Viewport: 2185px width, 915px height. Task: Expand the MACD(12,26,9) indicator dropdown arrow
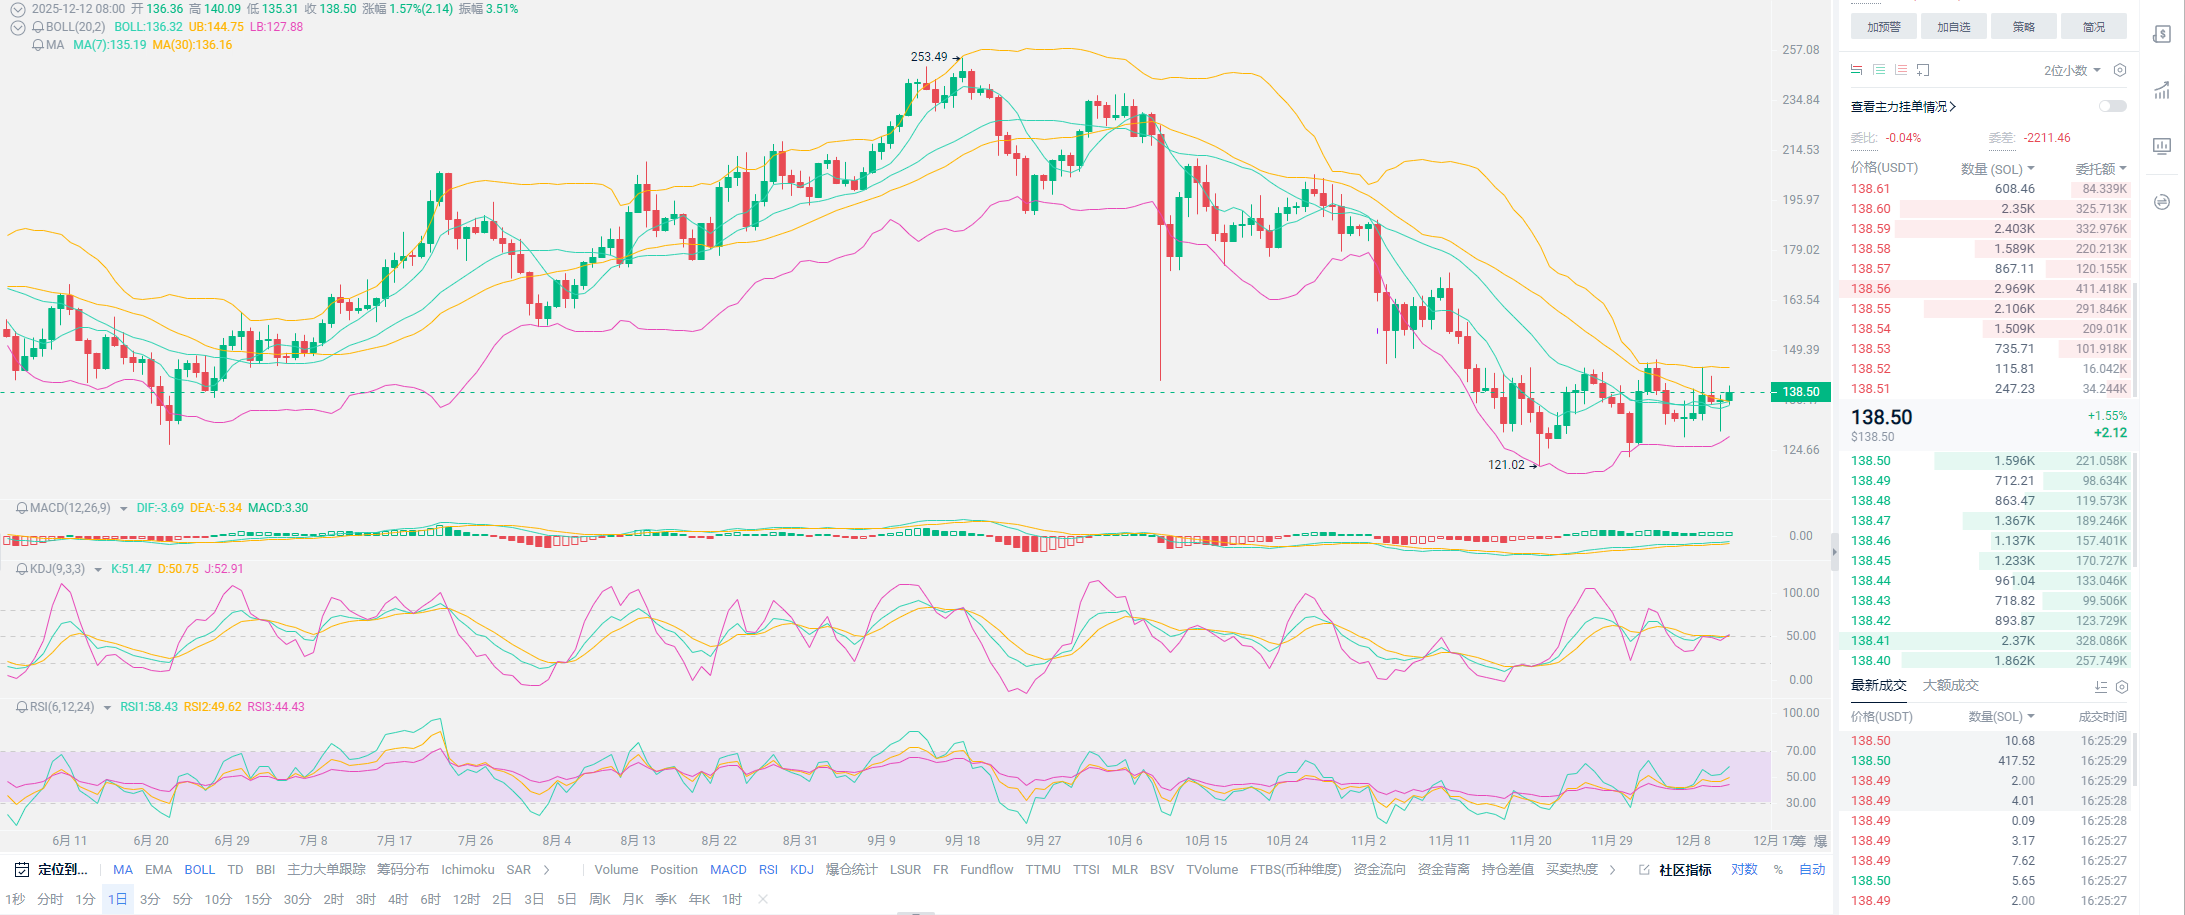coord(124,509)
